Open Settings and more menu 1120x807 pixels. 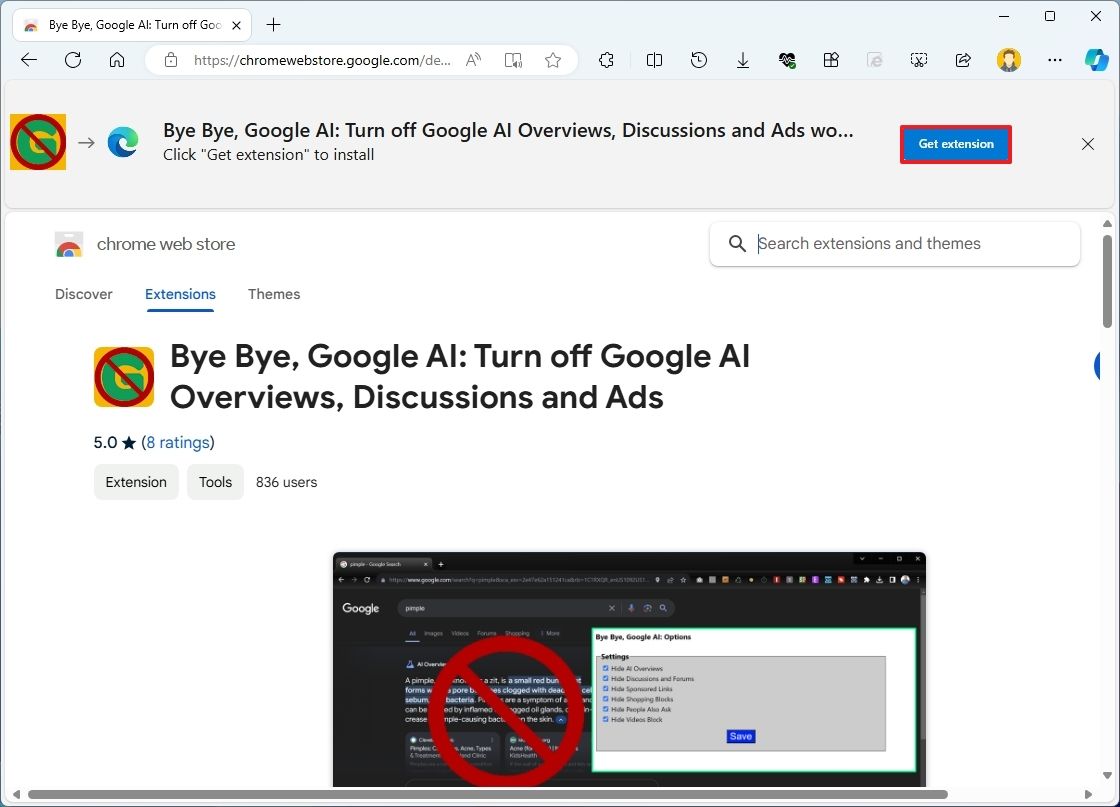[x=1055, y=60]
